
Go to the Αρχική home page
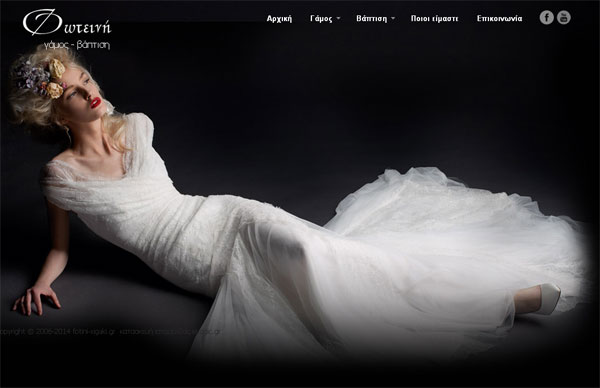point(279,18)
